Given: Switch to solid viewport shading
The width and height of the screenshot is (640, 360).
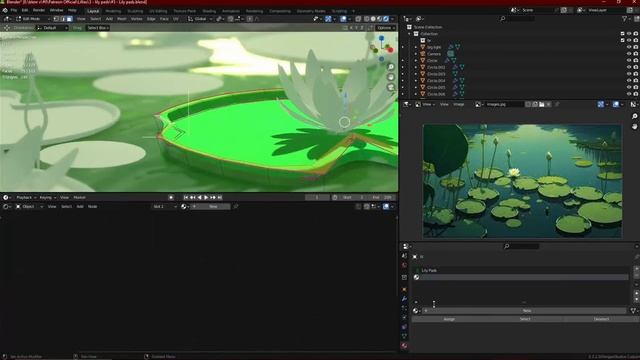Looking at the screenshot, I should pyautogui.click(x=373, y=19).
